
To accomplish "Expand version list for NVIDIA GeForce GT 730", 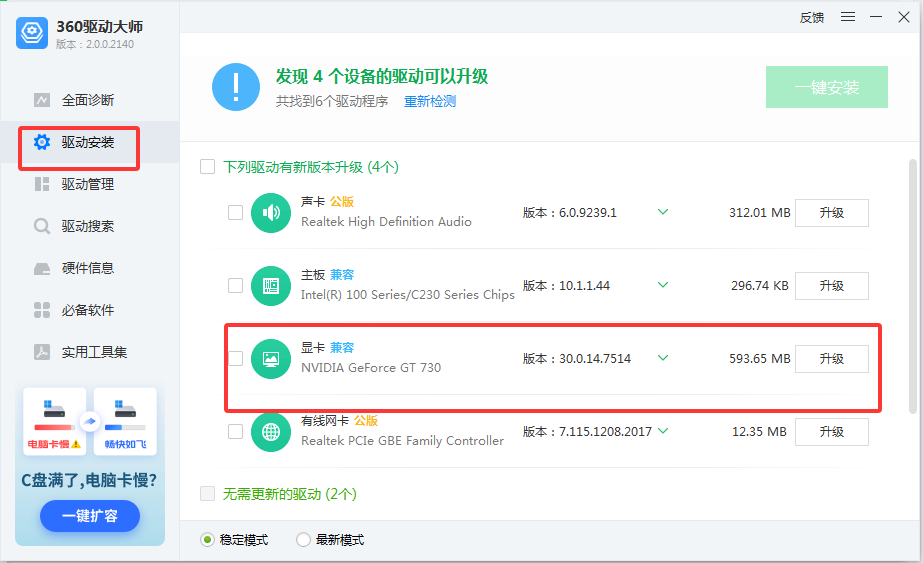I will (x=662, y=358).
